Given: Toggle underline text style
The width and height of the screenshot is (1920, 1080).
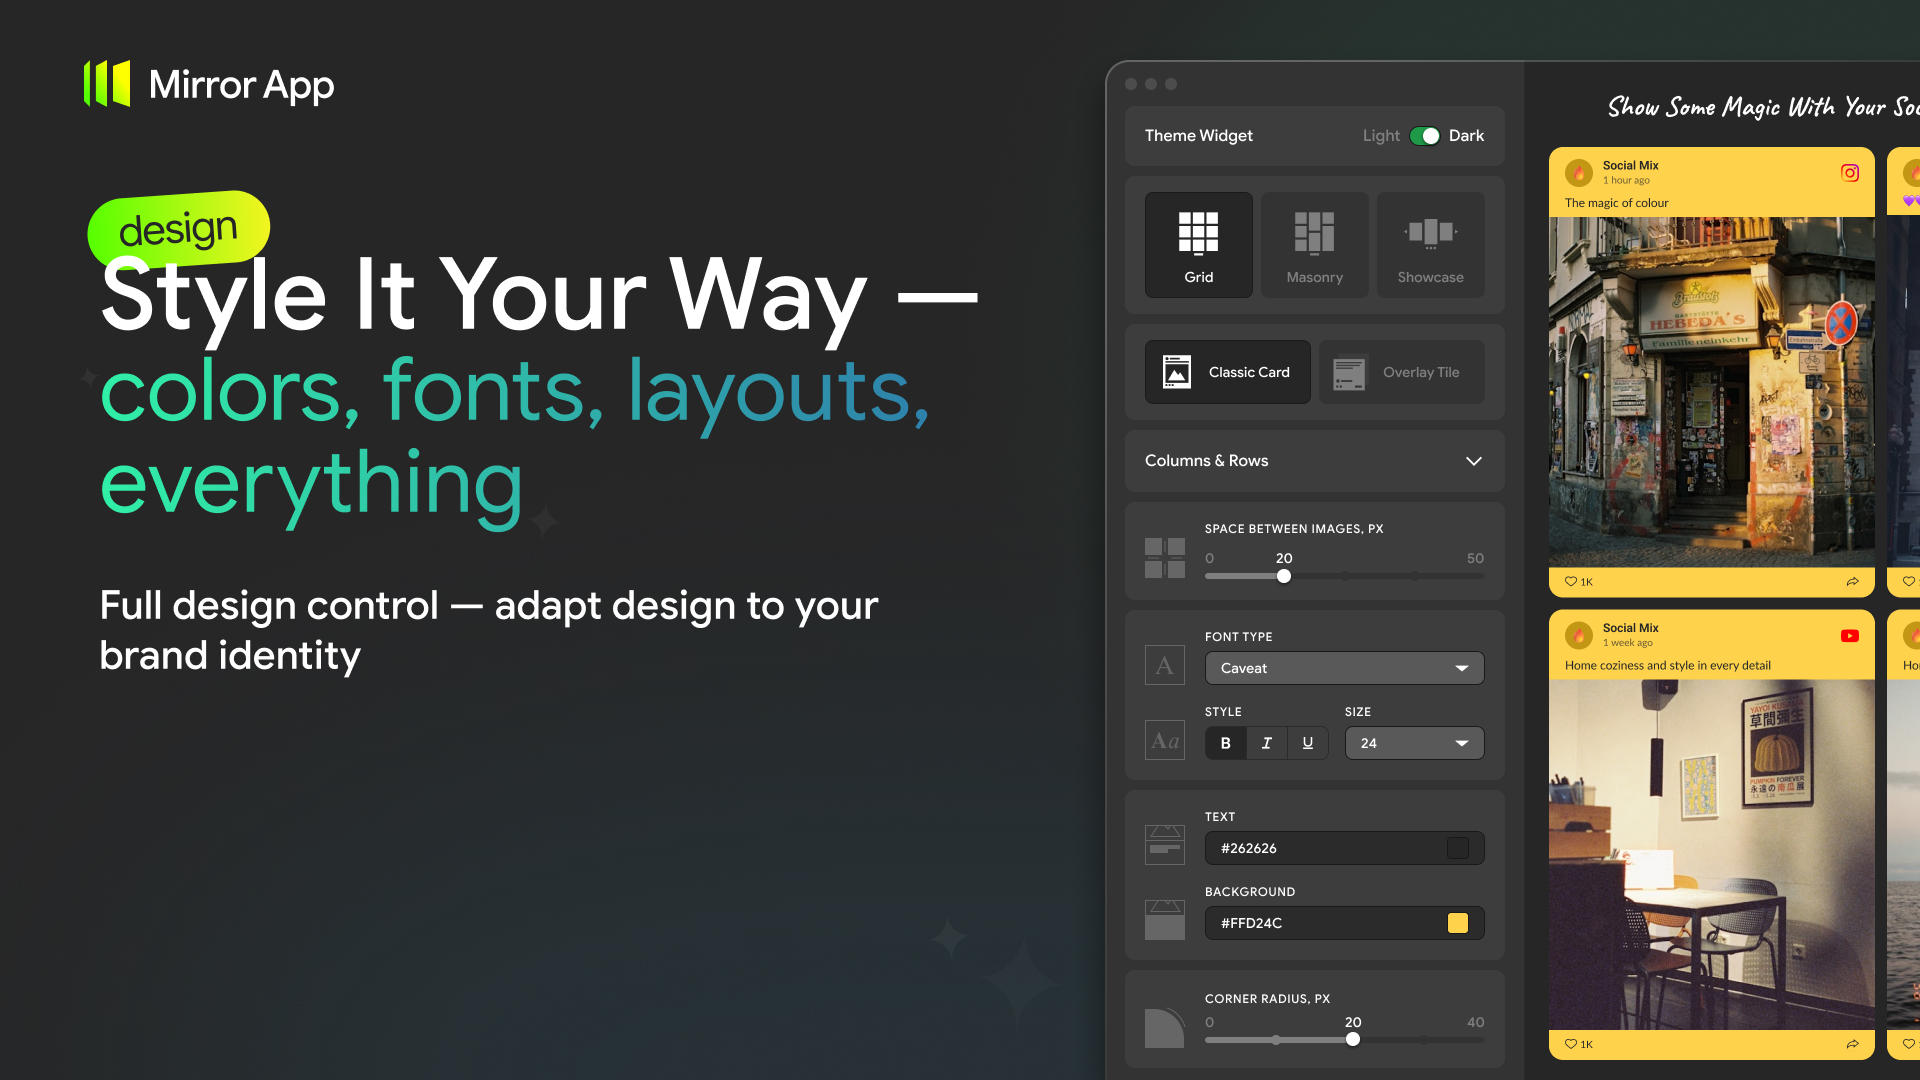Looking at the screenshot, I should pos(1308,743).
